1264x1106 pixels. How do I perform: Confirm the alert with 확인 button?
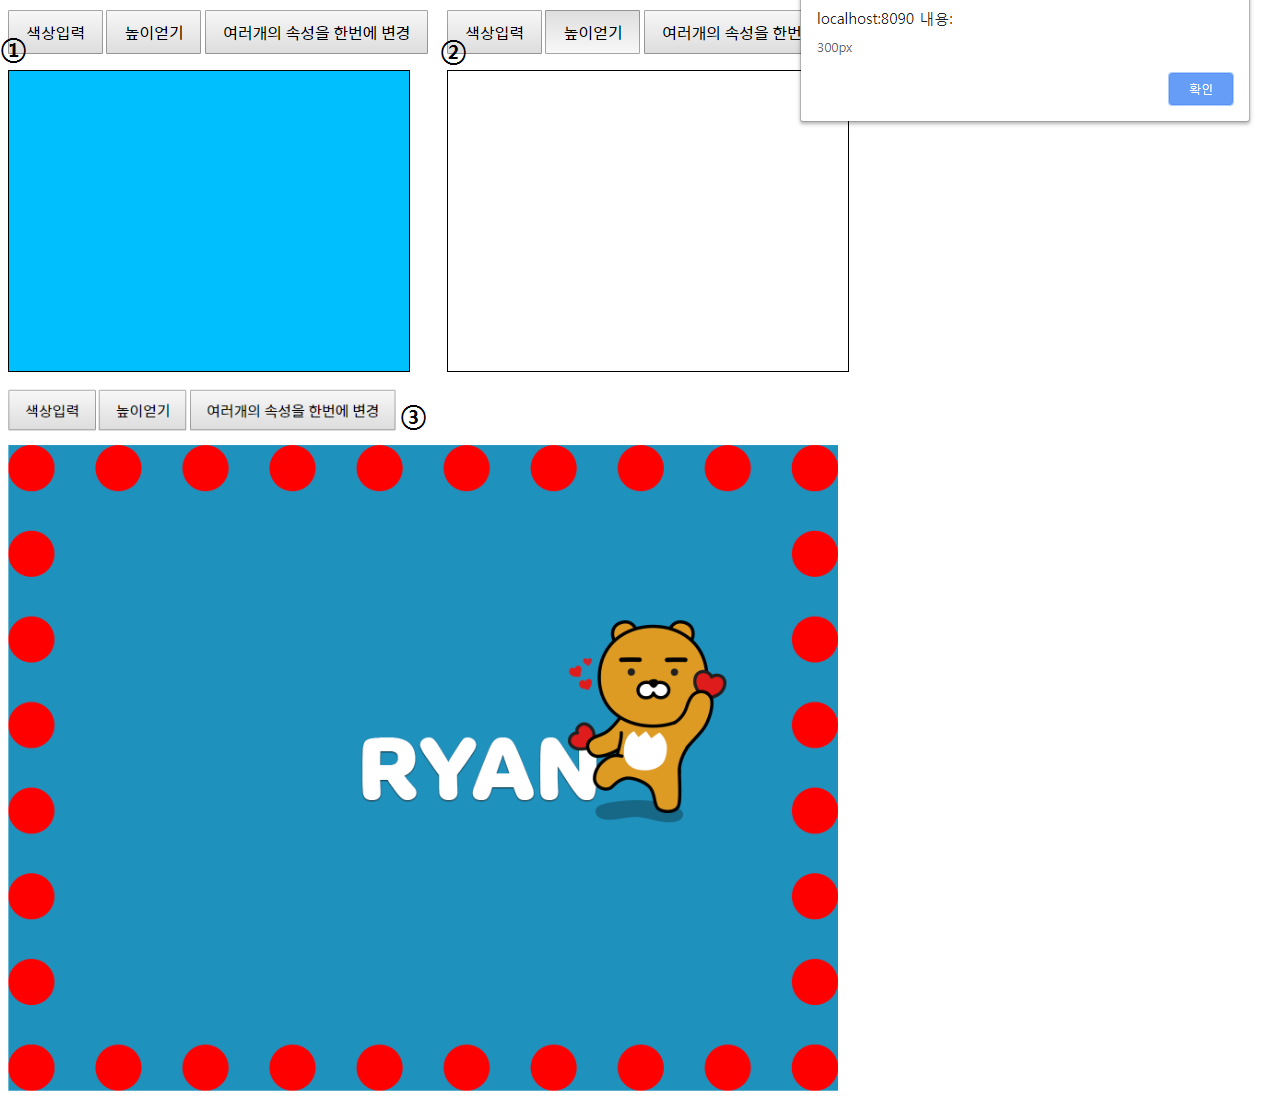tap(1200, 89)
